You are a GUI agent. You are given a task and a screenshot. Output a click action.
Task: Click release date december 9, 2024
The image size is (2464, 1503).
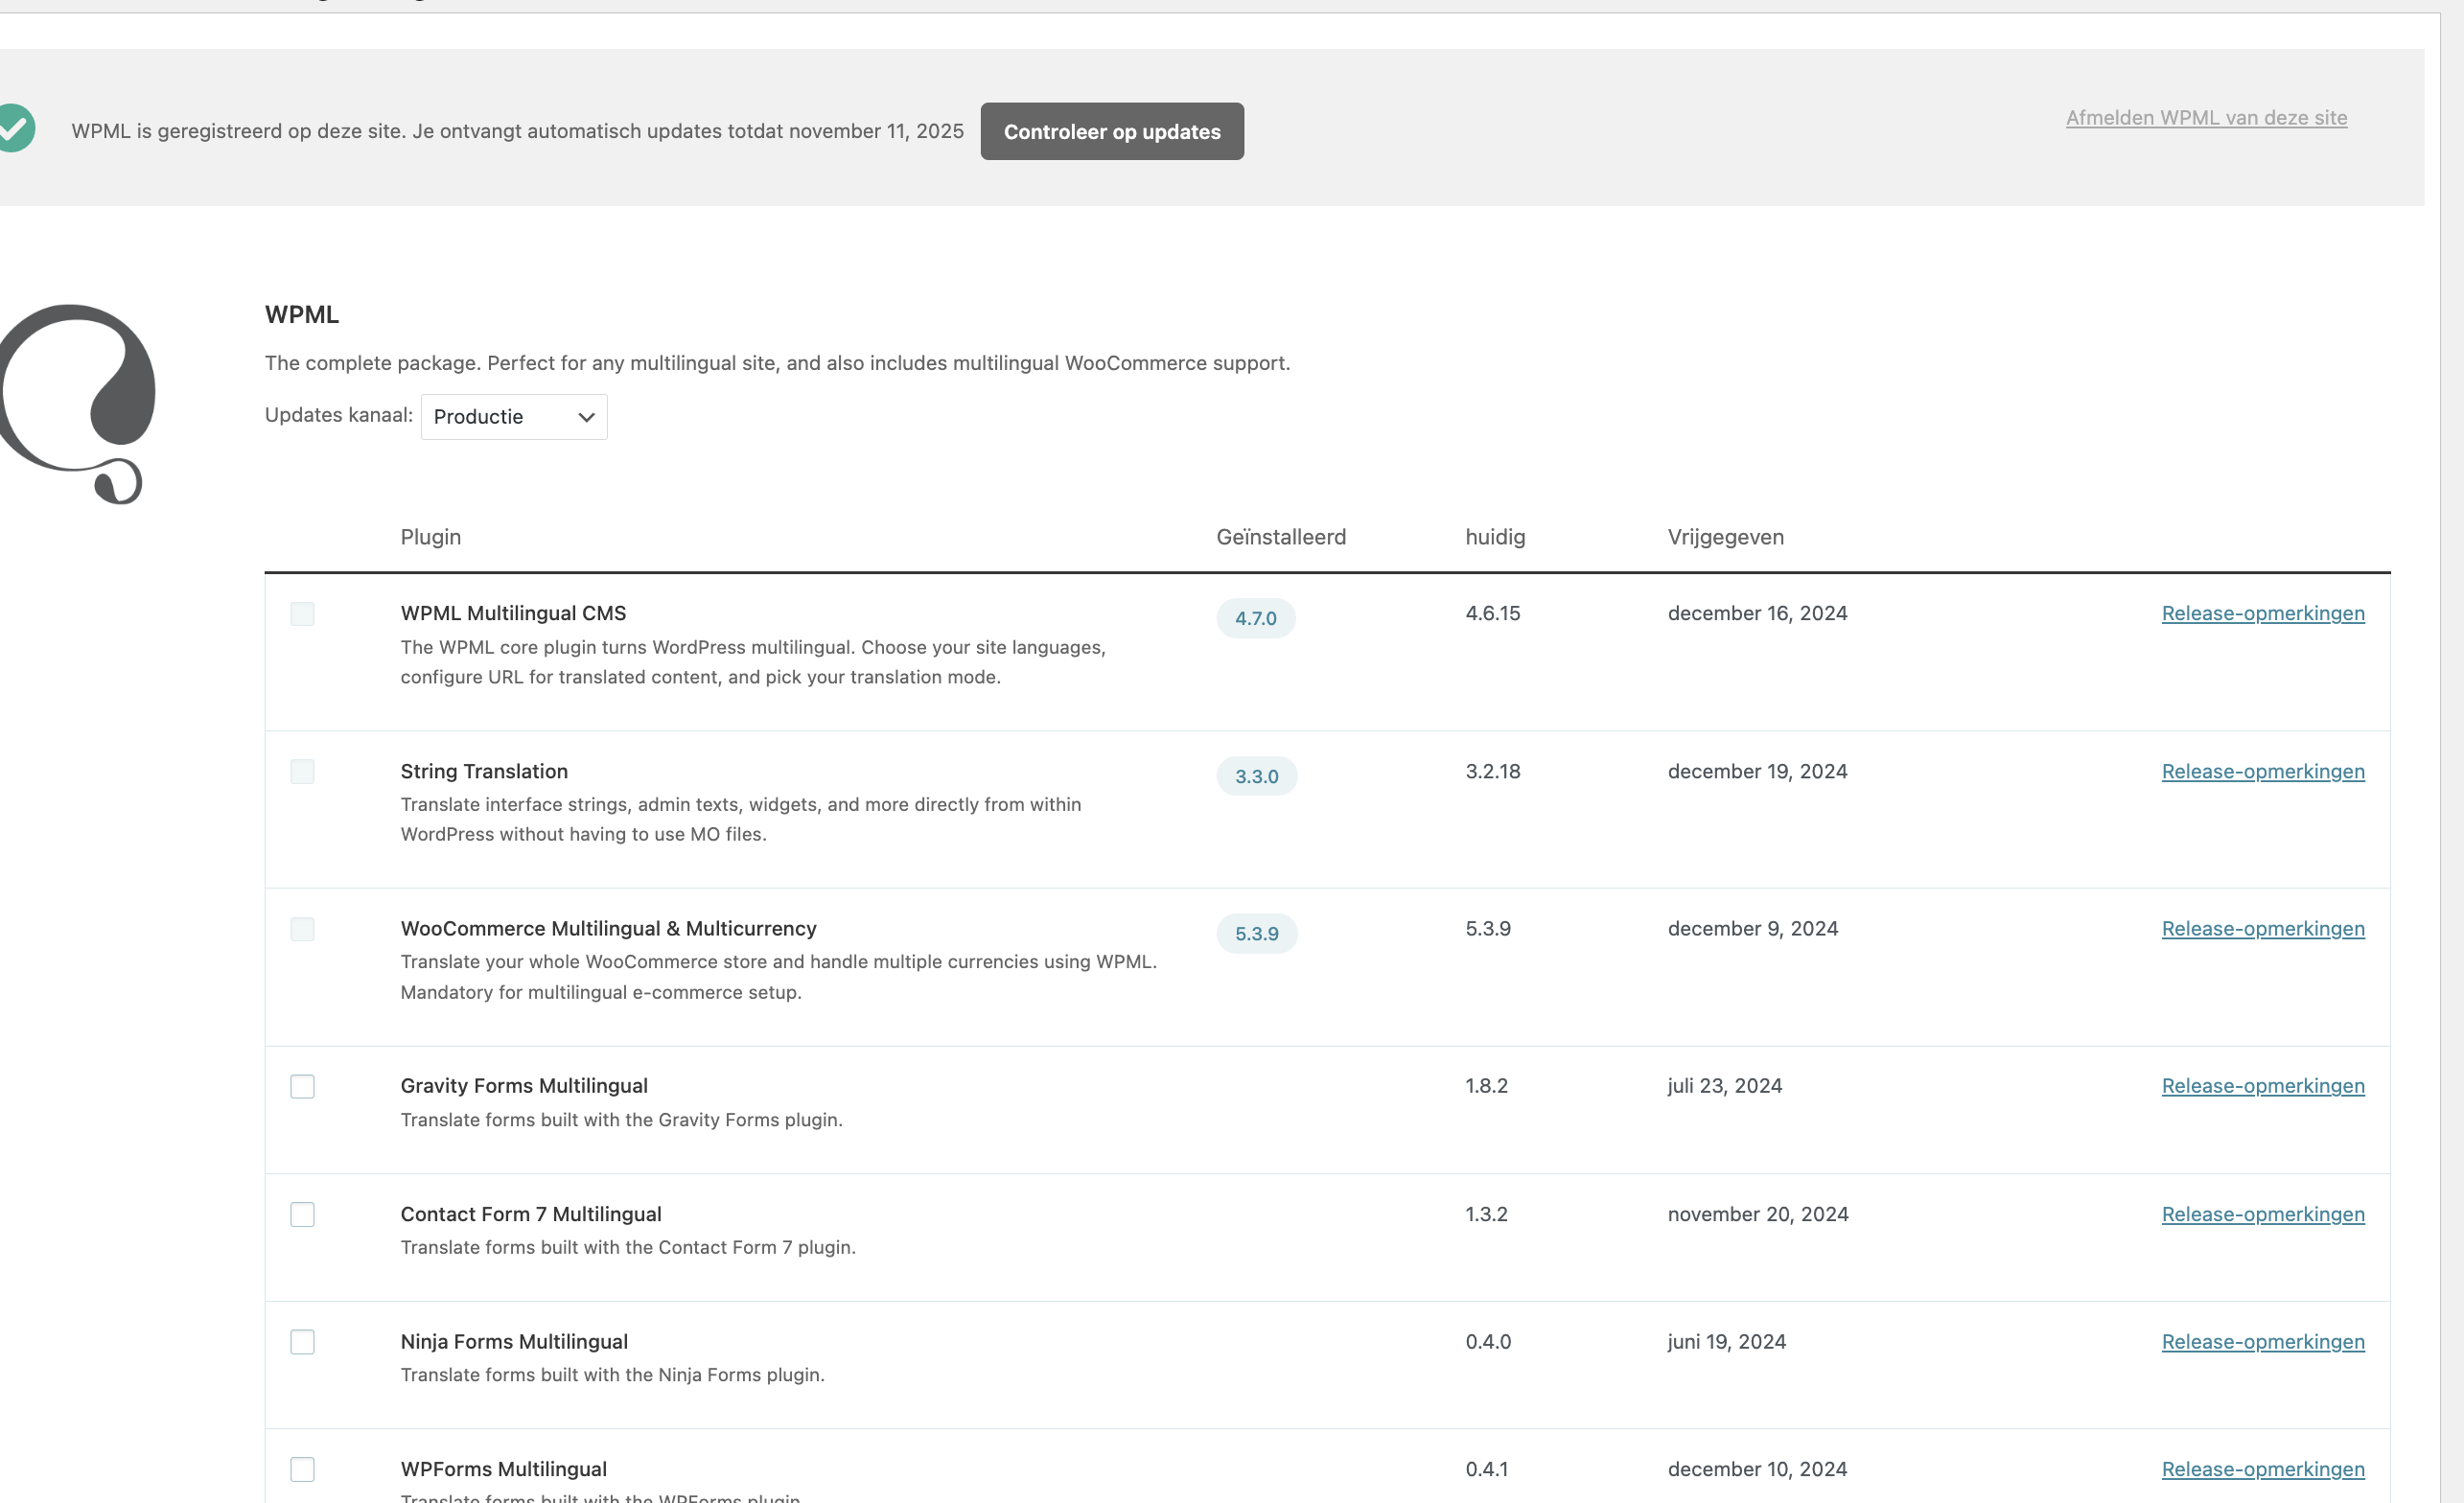[1752, 928]
